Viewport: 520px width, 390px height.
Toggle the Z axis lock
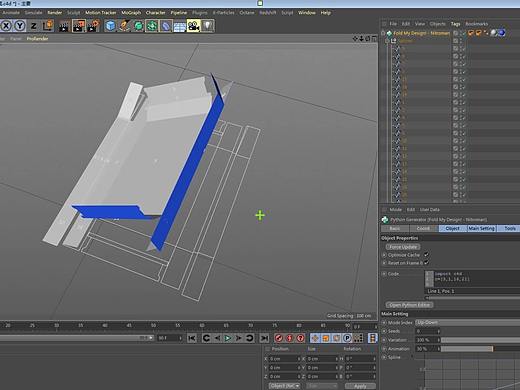(34, 26)
